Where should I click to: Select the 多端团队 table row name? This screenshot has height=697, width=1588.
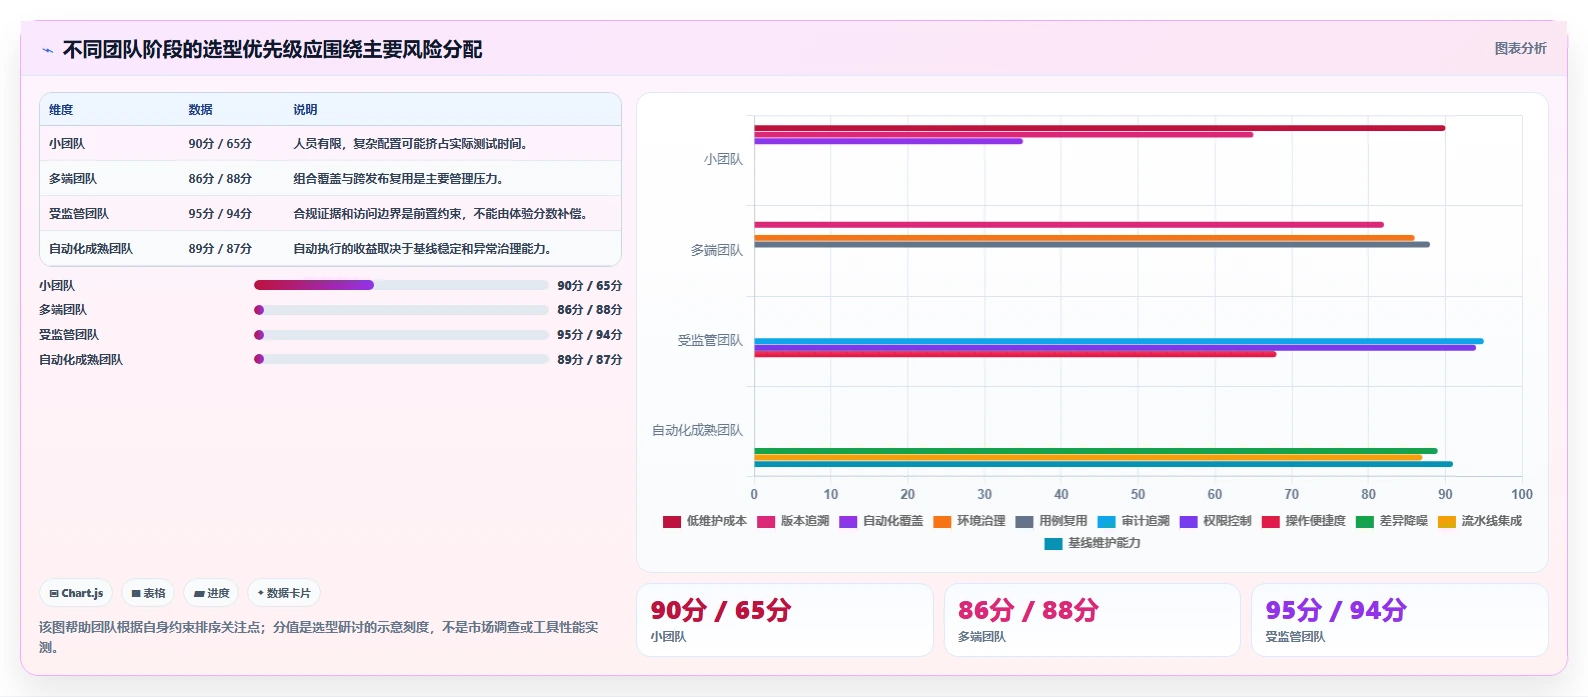click(x=73, y=179)
